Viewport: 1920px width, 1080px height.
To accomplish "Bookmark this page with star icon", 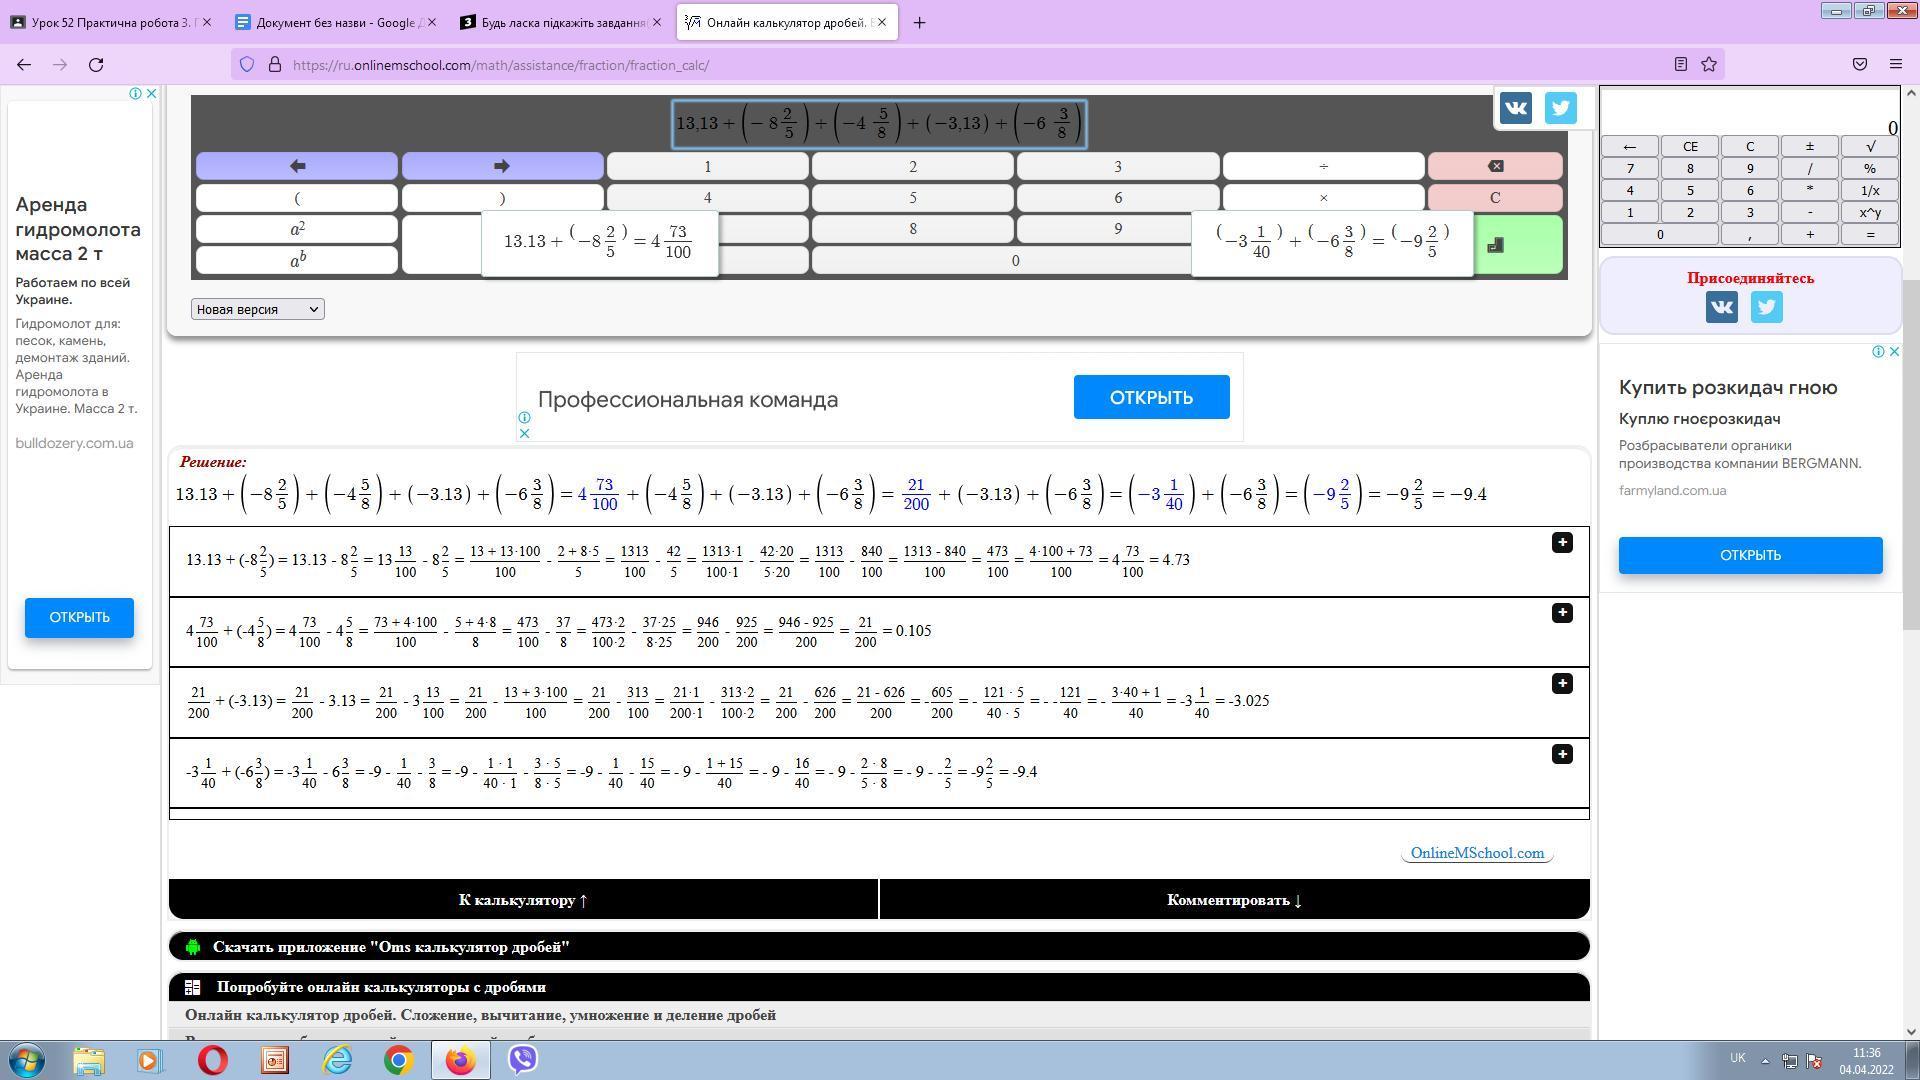I will coord(1709,64).
